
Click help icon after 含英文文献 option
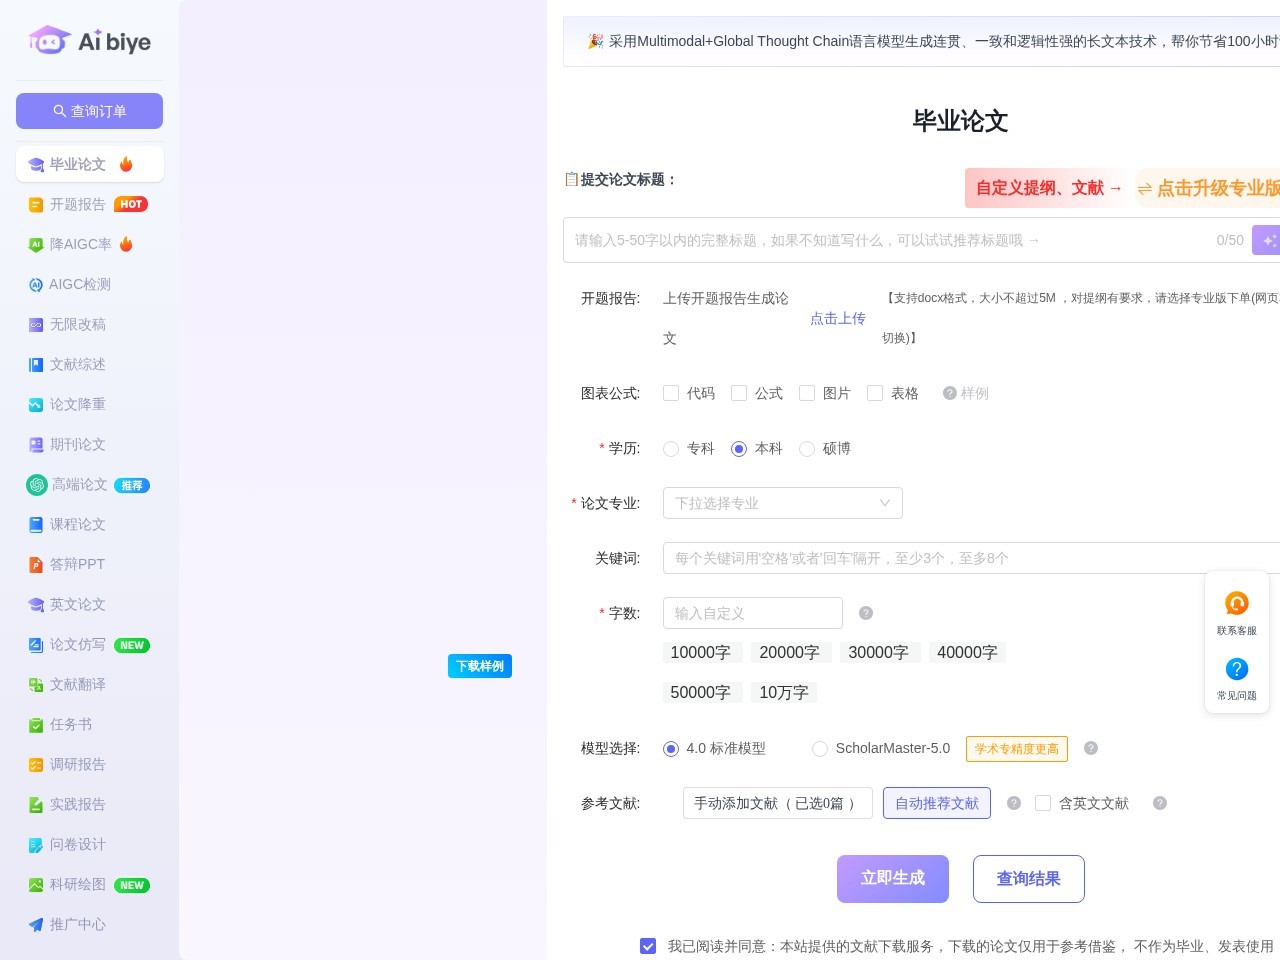click(1160, 803)
